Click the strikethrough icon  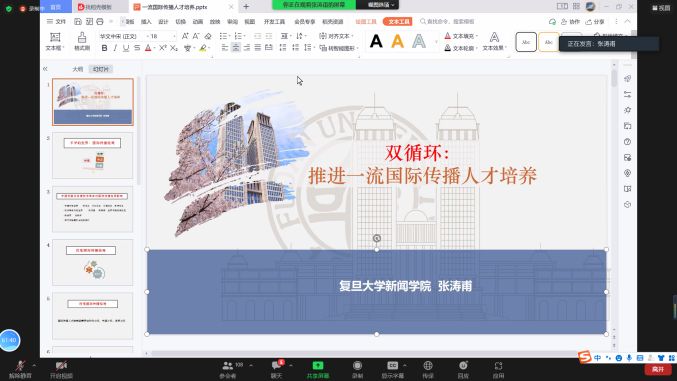(x=137, y=48)
